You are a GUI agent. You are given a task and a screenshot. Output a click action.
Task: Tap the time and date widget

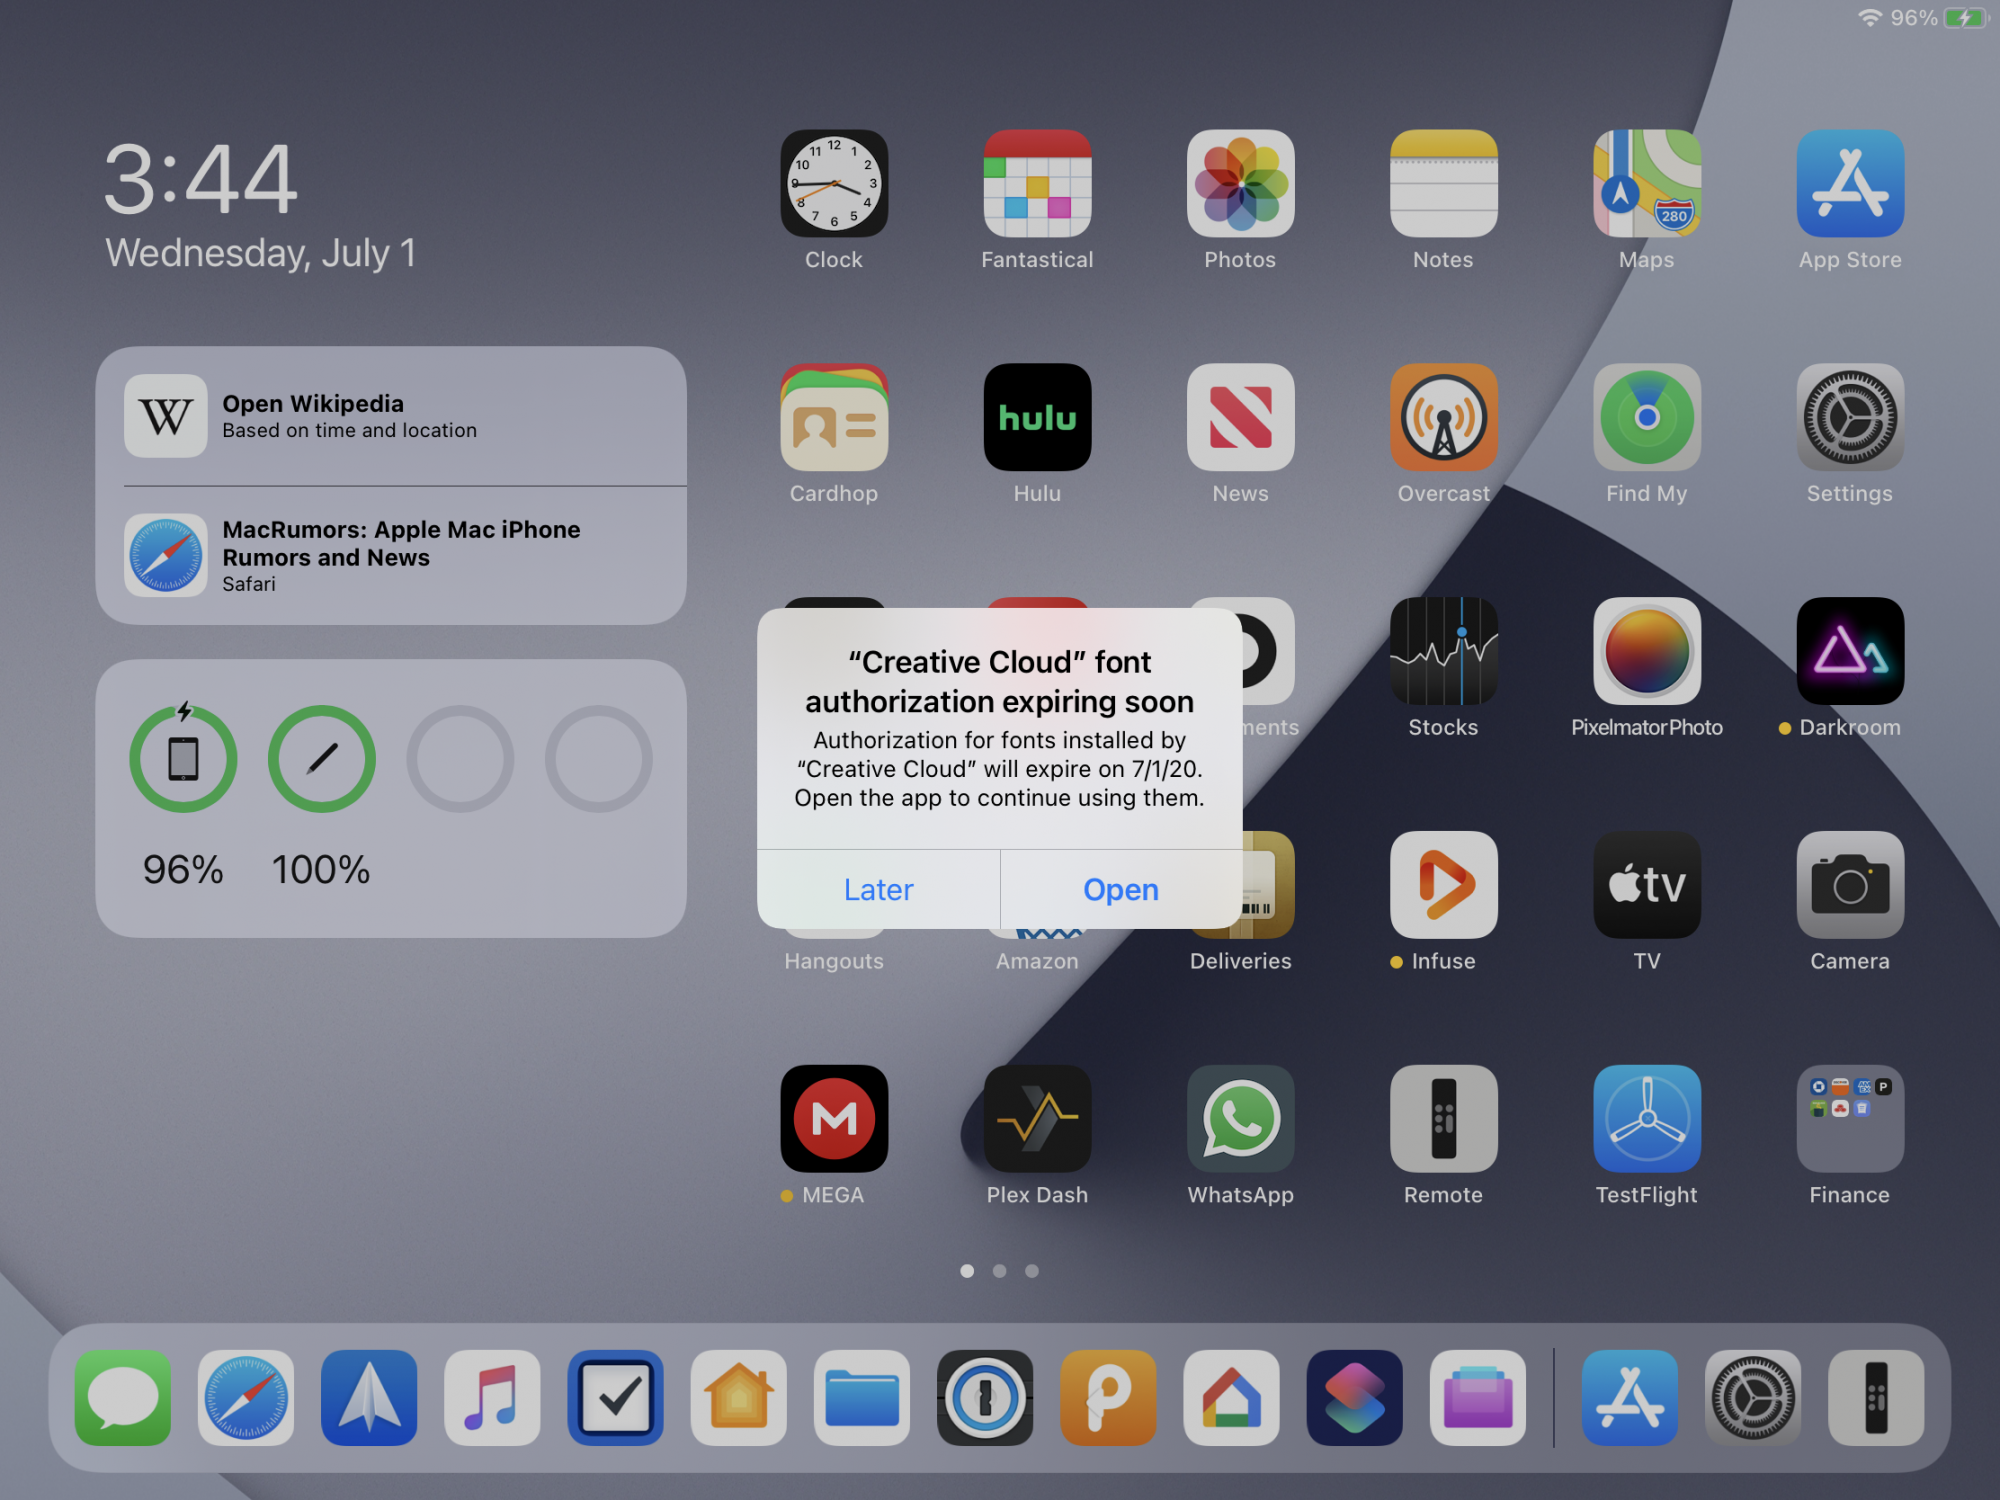tap(260, 205)
